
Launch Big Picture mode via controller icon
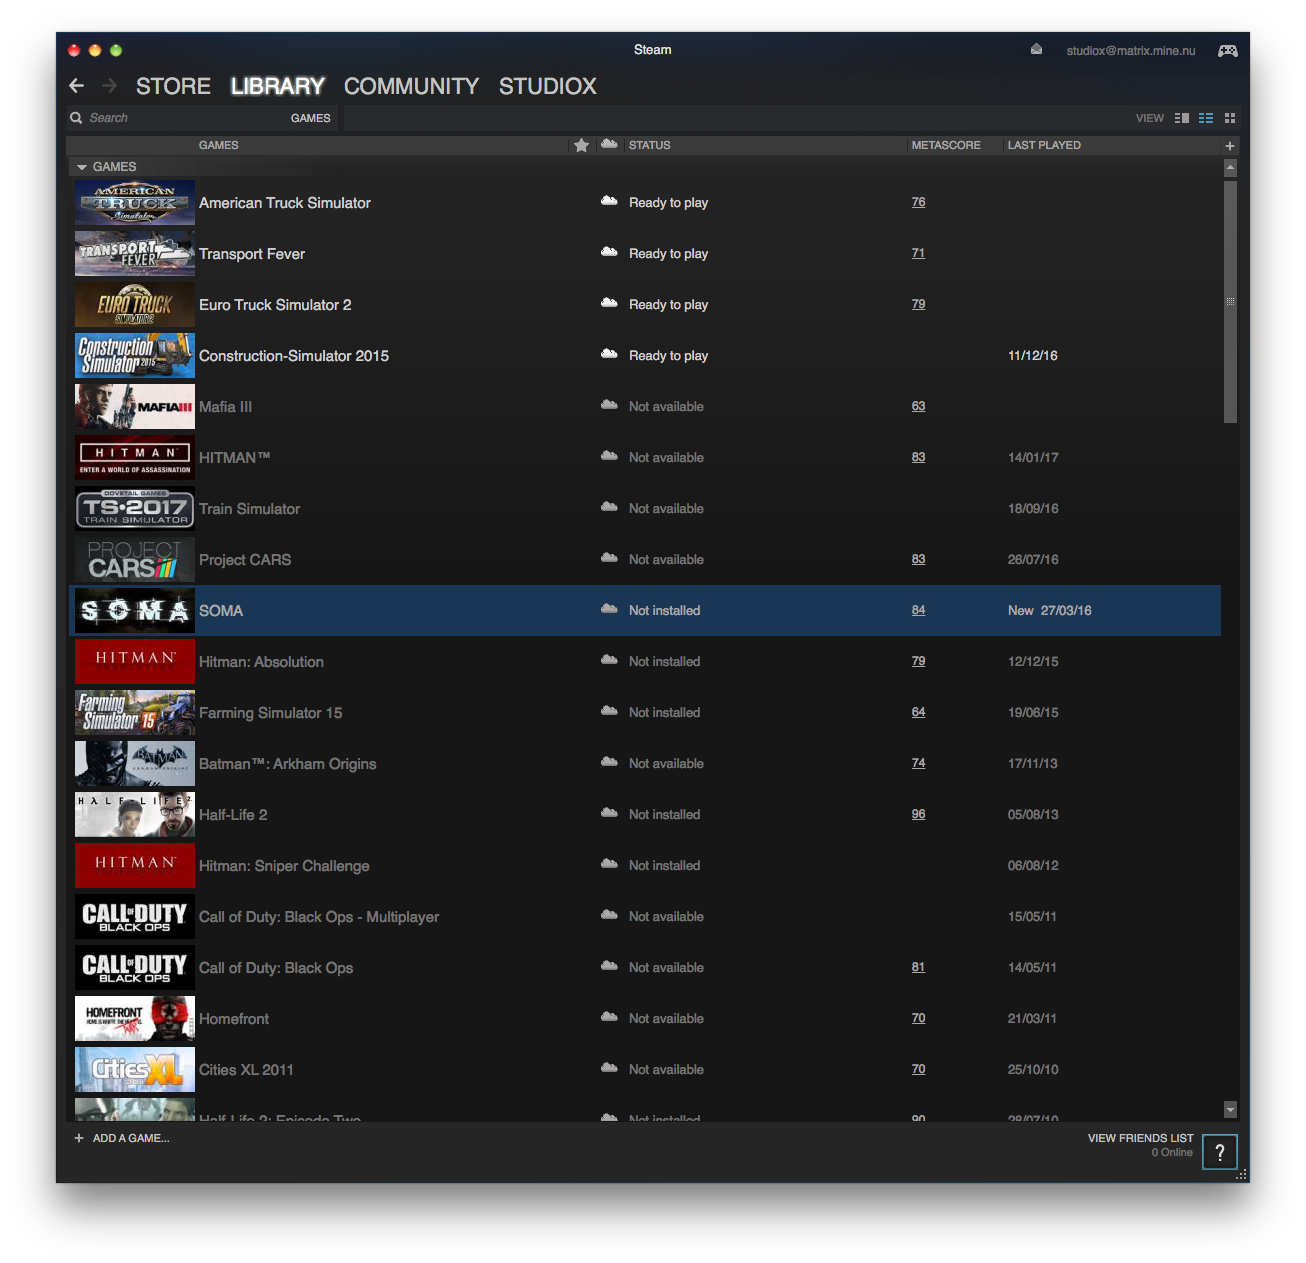pyautogui.click(x=1227, y=50)
